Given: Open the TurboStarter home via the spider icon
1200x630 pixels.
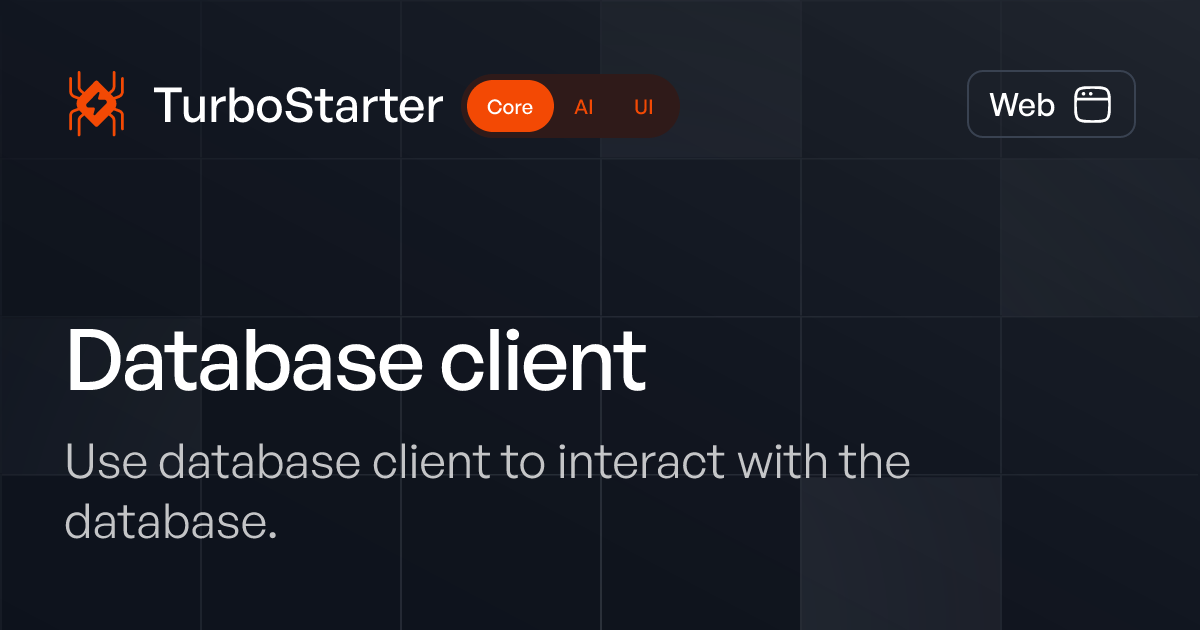Looking at the screenshot, I should click(95, 104).
